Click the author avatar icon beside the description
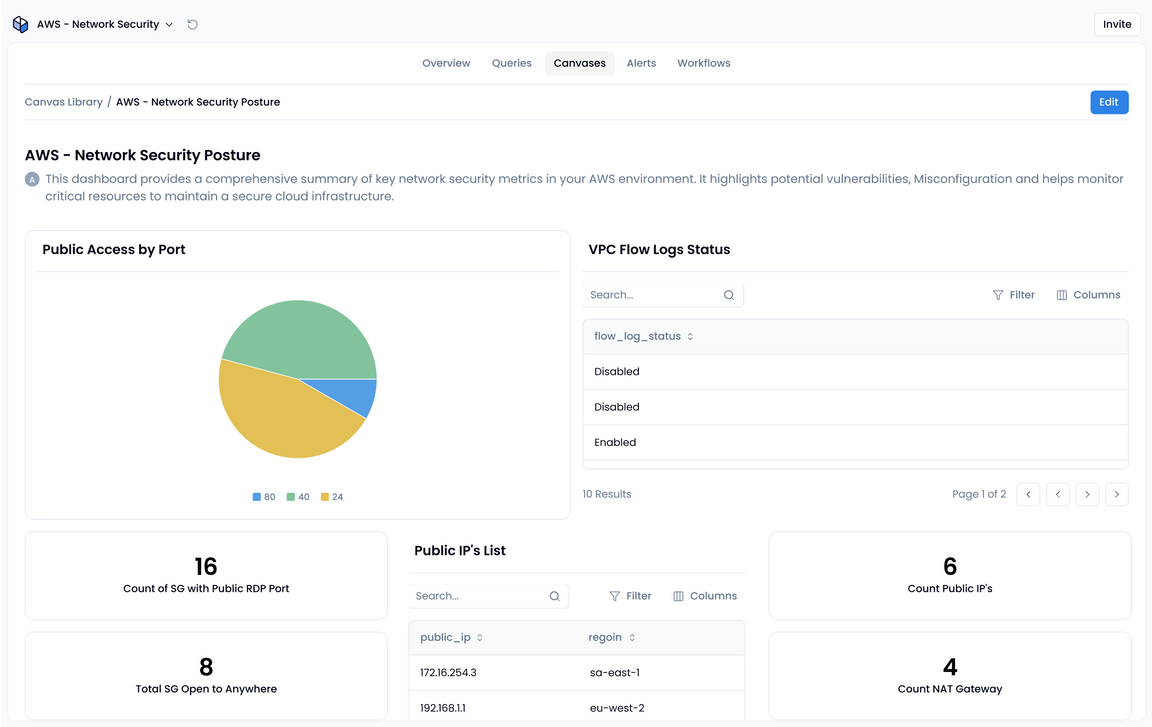The width and height of the screenshot is (1152, 727). pos(32,179)
